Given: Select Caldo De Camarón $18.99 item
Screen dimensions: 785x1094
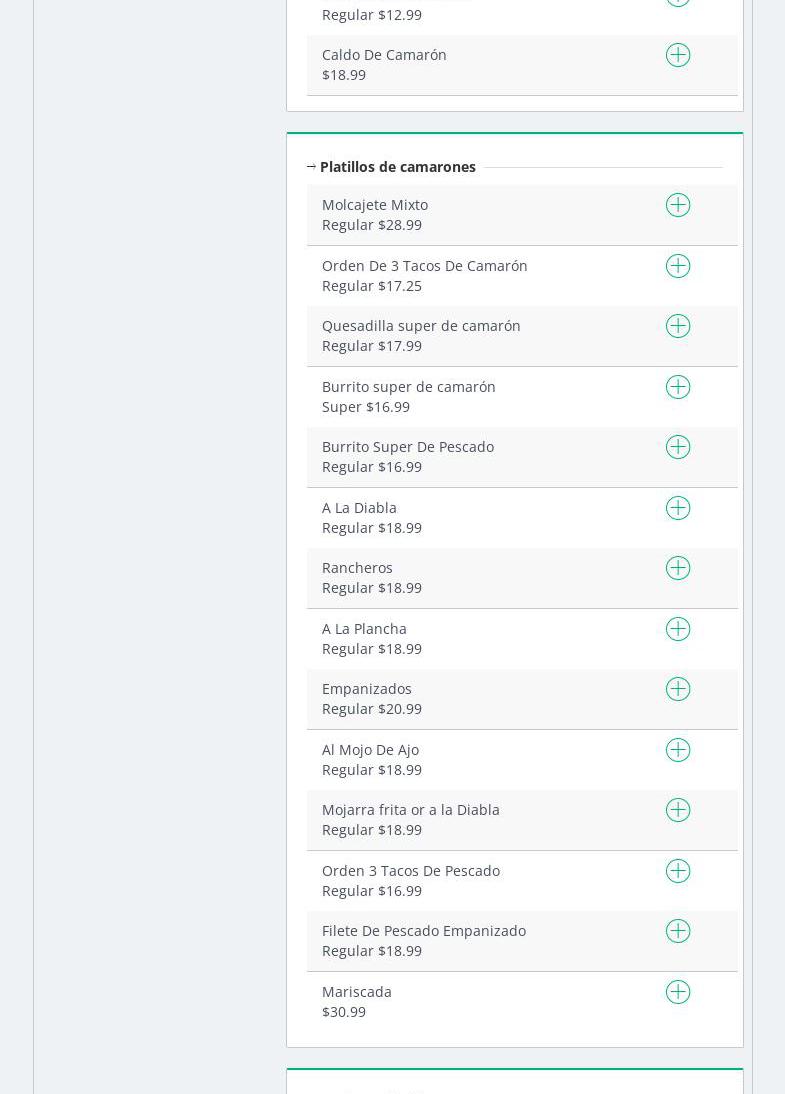Looking at the screenshot, I should pos(384,64).
